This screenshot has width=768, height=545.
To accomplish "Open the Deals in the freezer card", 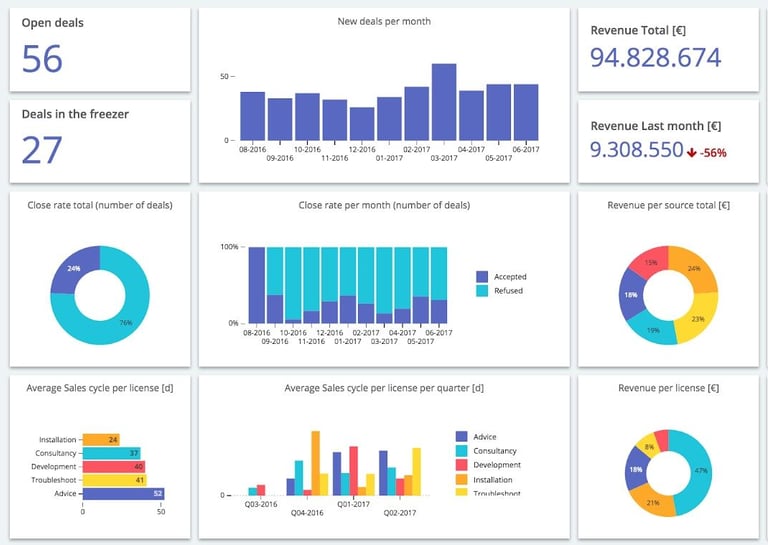I will 100,142.
